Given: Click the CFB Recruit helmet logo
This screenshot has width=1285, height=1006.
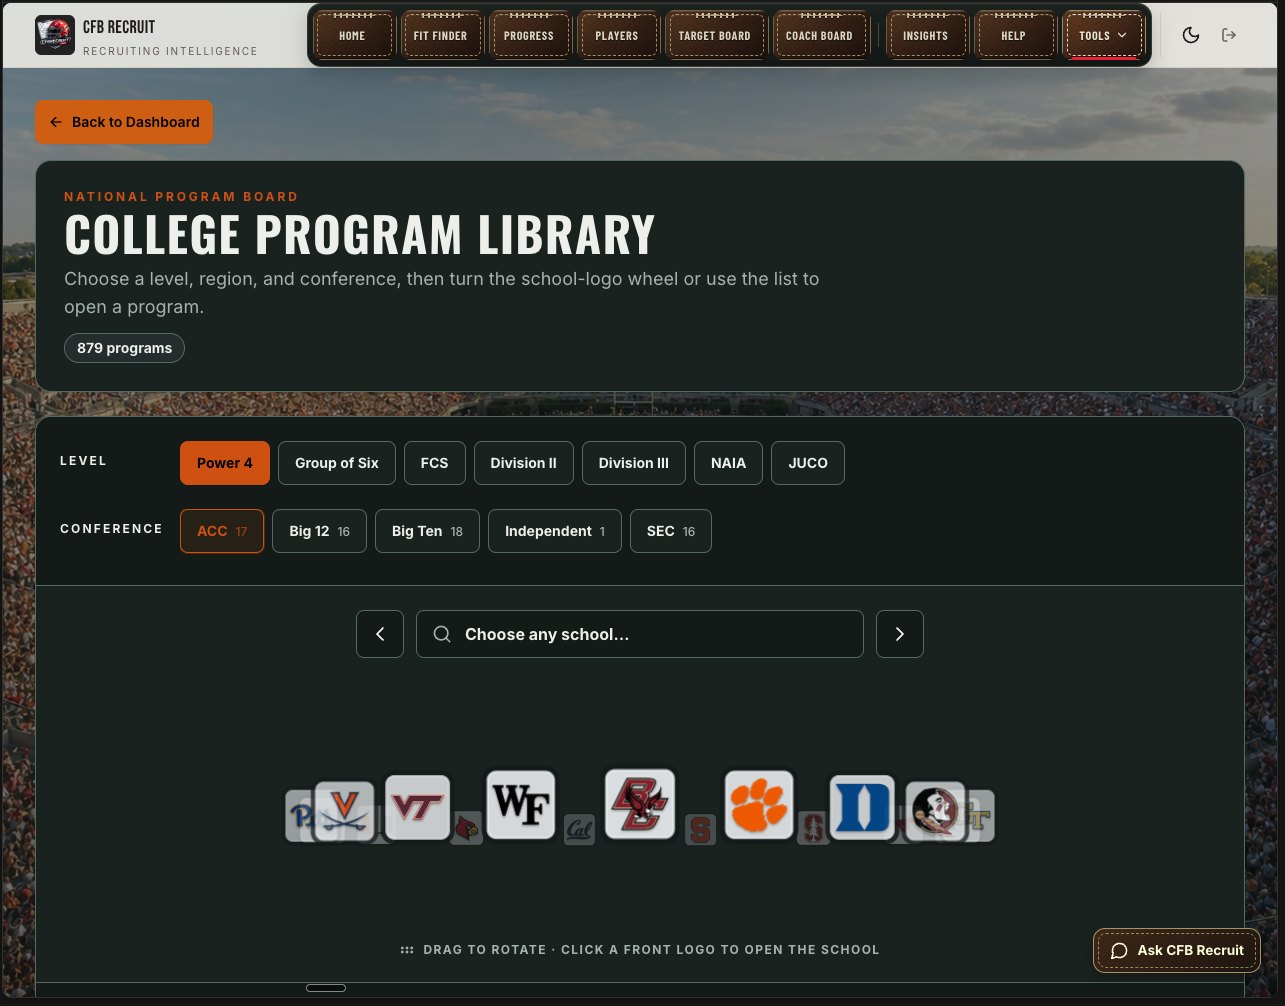Looking at the screenshot, I should tap(54, 35).
